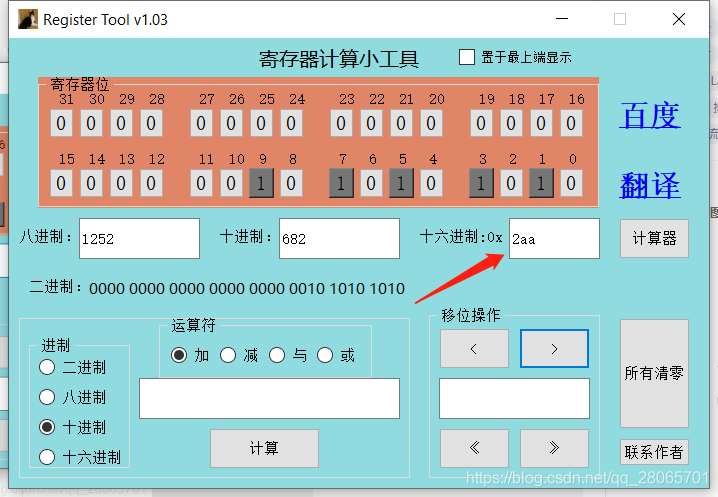Viewport: 718px width, 497px height.
Task: Toggle register bit 22
Action: coord(371,123)
